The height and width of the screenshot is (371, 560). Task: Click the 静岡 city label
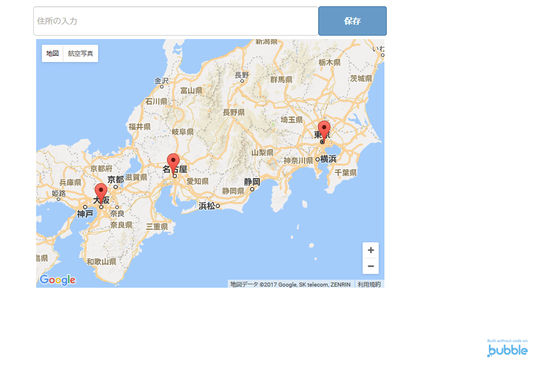252,182
